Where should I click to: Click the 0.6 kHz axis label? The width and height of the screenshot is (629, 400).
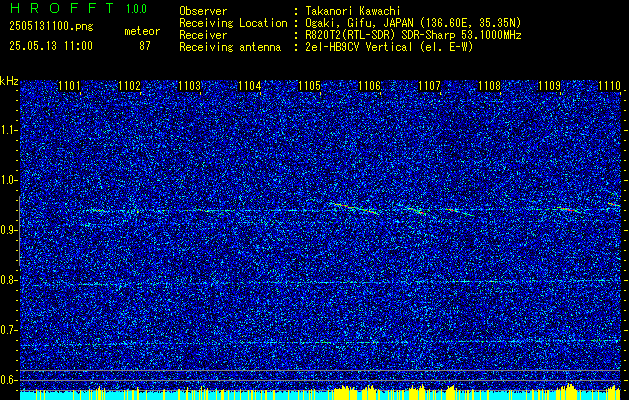click(x=9, y=380)
